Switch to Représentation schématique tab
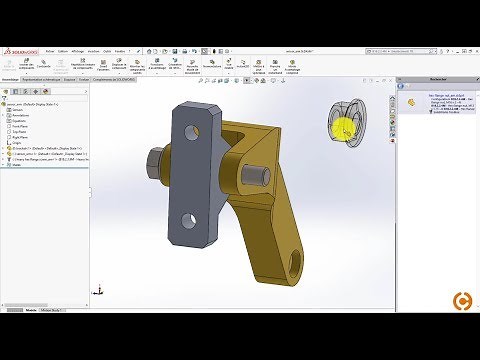 41,80
